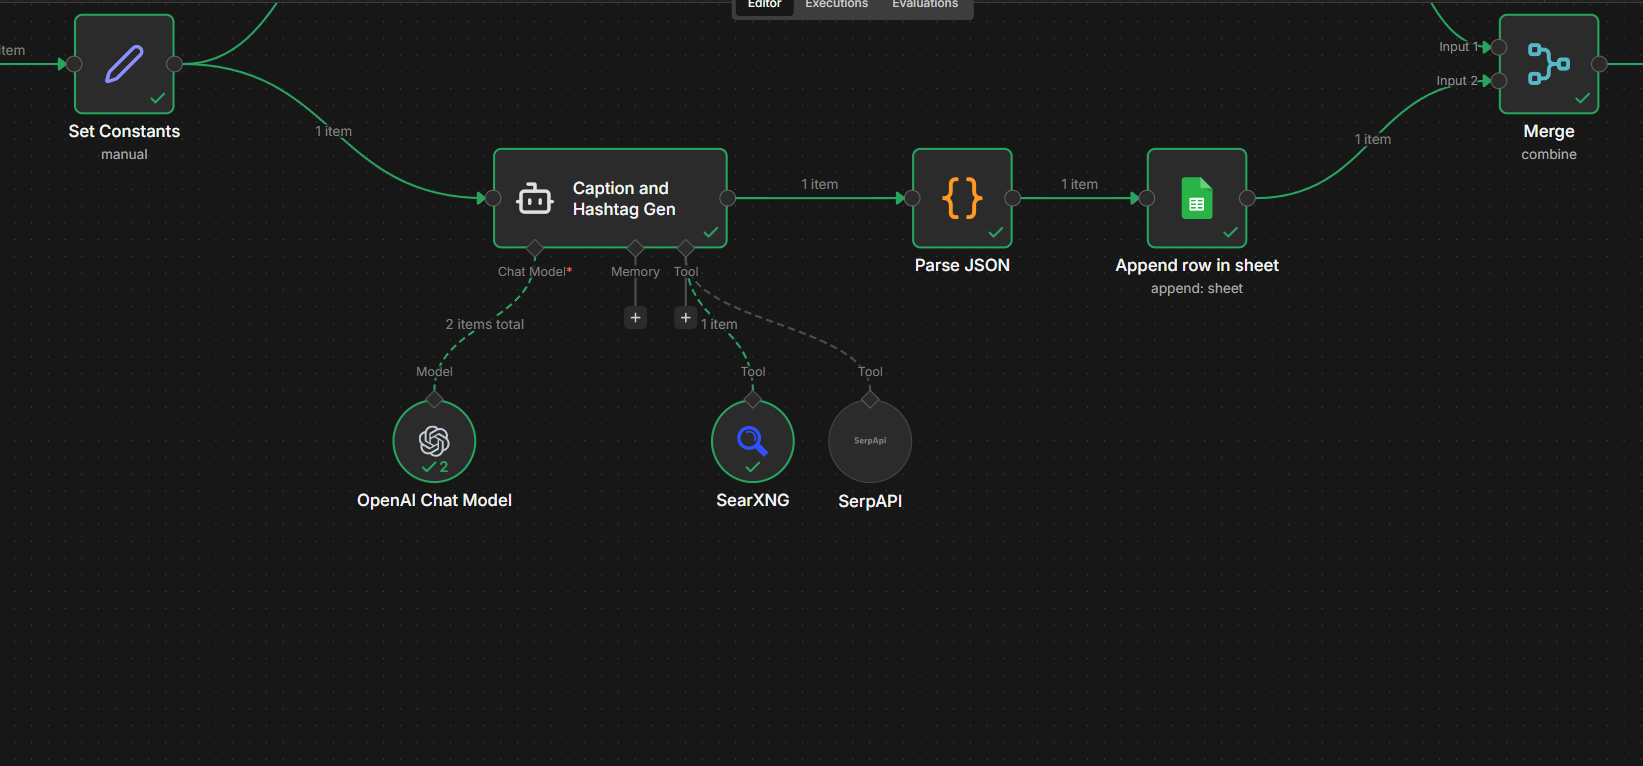Click the output handle of Parse JSON
1643x766 pixels.
point(1012,198)
